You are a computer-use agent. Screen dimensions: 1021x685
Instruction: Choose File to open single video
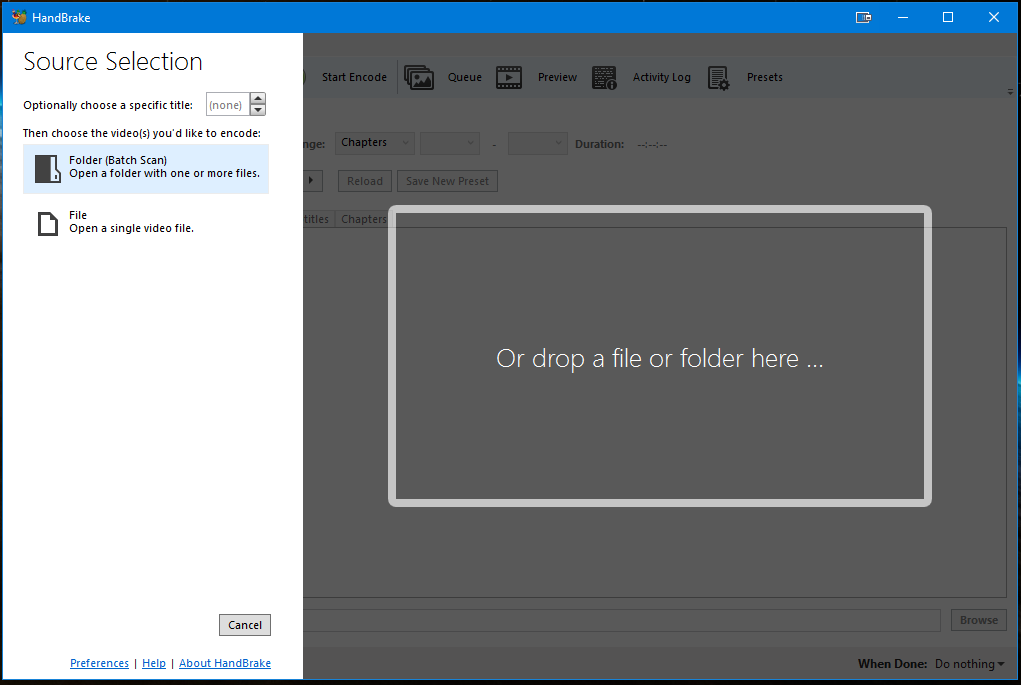(146, 222)
